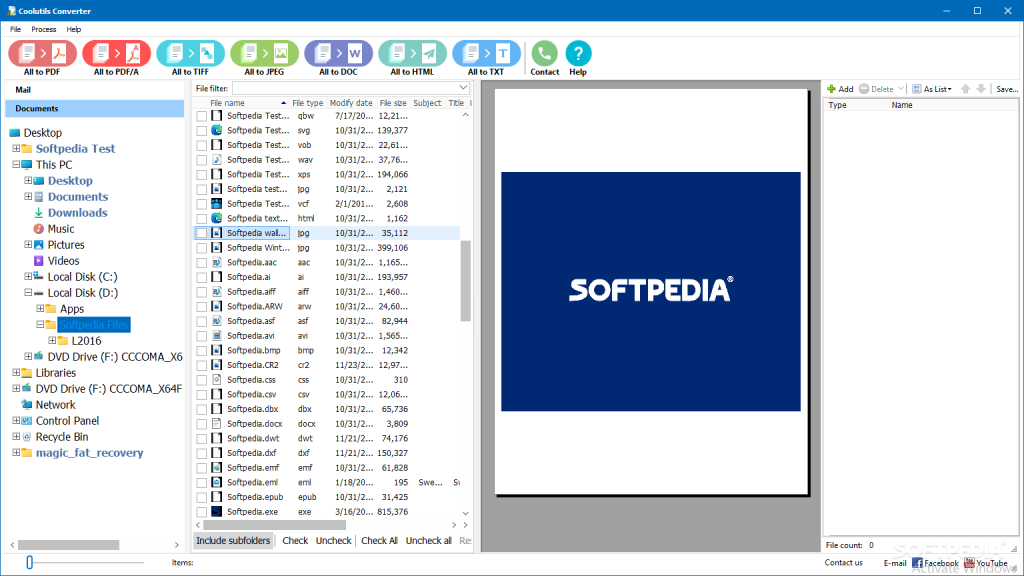The height and width of the screenshot is (576, 1024).
Task: Click the file list vertical scrollbar thumb
Action: (x=466, y=281)
